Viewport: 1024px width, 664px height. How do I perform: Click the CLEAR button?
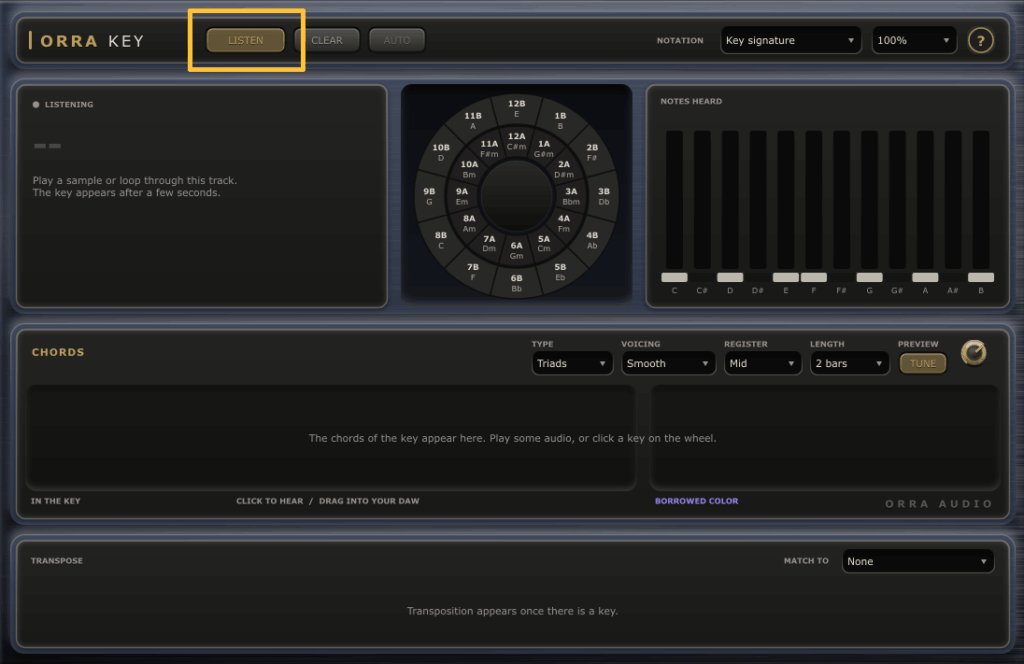tap(327, 40)
